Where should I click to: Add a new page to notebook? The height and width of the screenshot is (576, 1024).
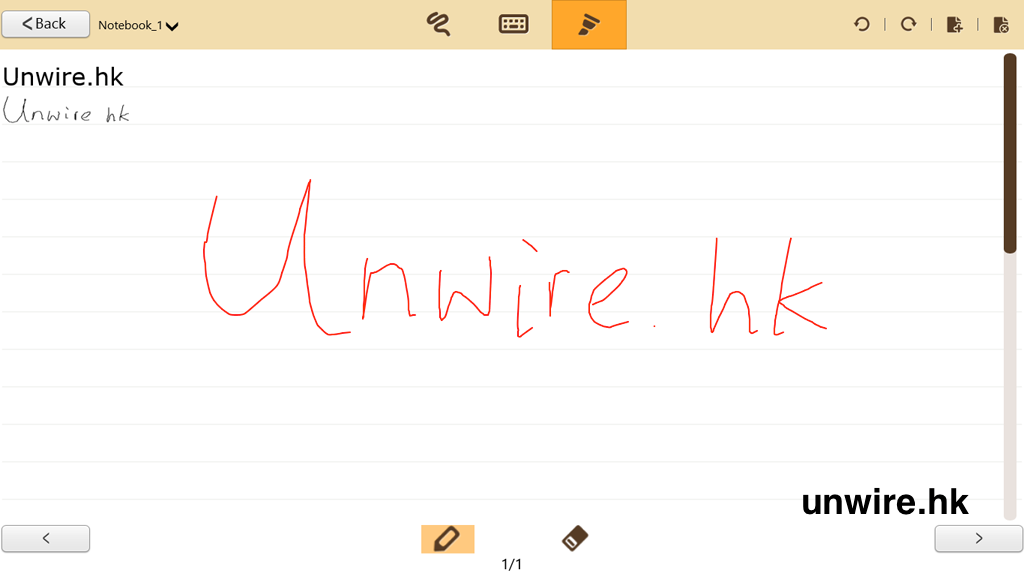[x=954, y=24]
